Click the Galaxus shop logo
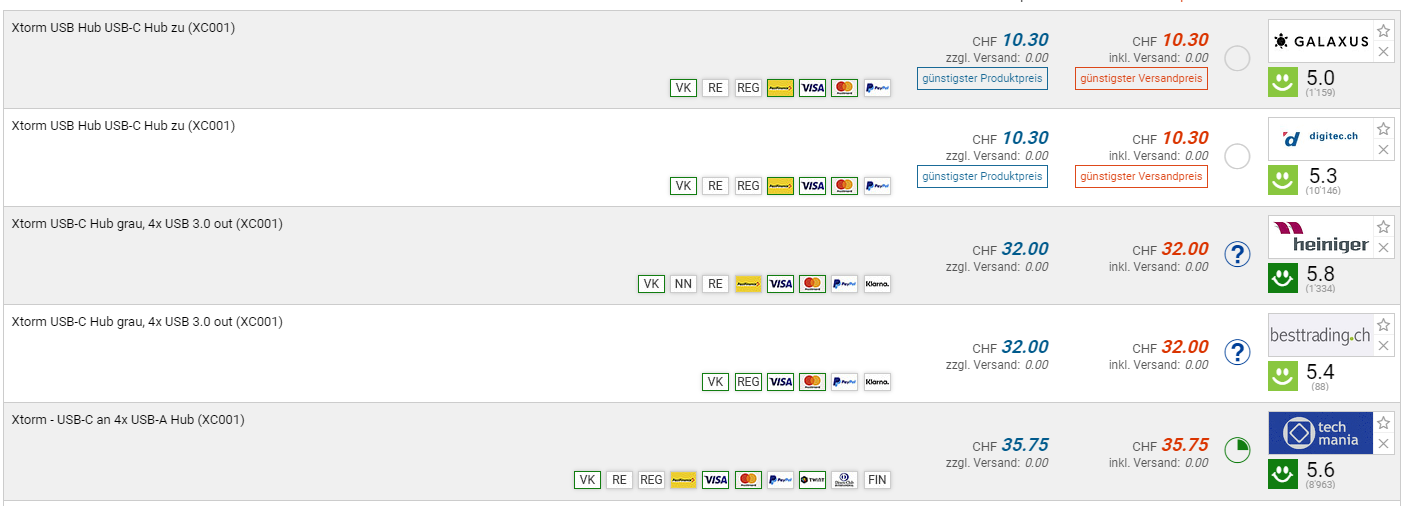The width and height of the screenshot is (1406, 506). point(1320,42)
